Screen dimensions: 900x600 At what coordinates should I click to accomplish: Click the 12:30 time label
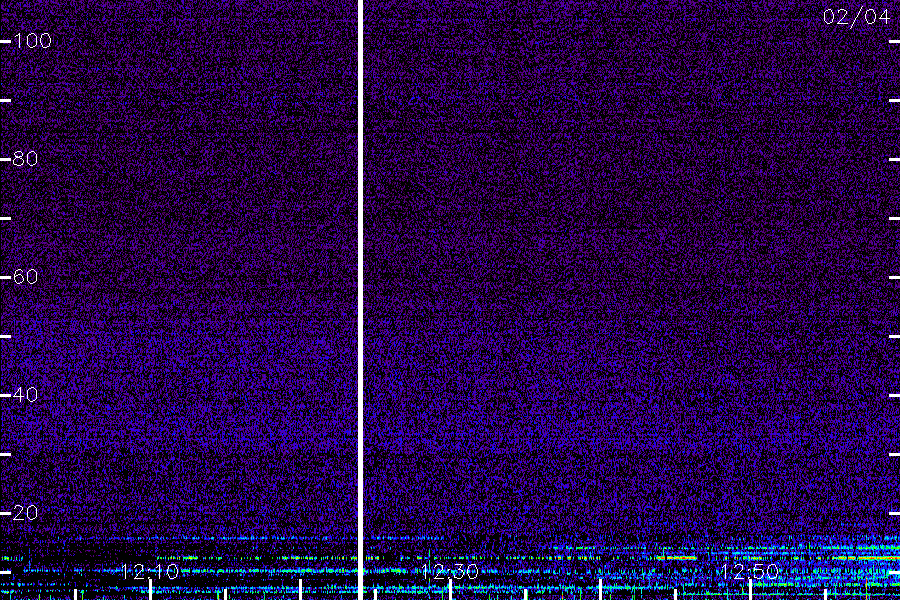449,572
